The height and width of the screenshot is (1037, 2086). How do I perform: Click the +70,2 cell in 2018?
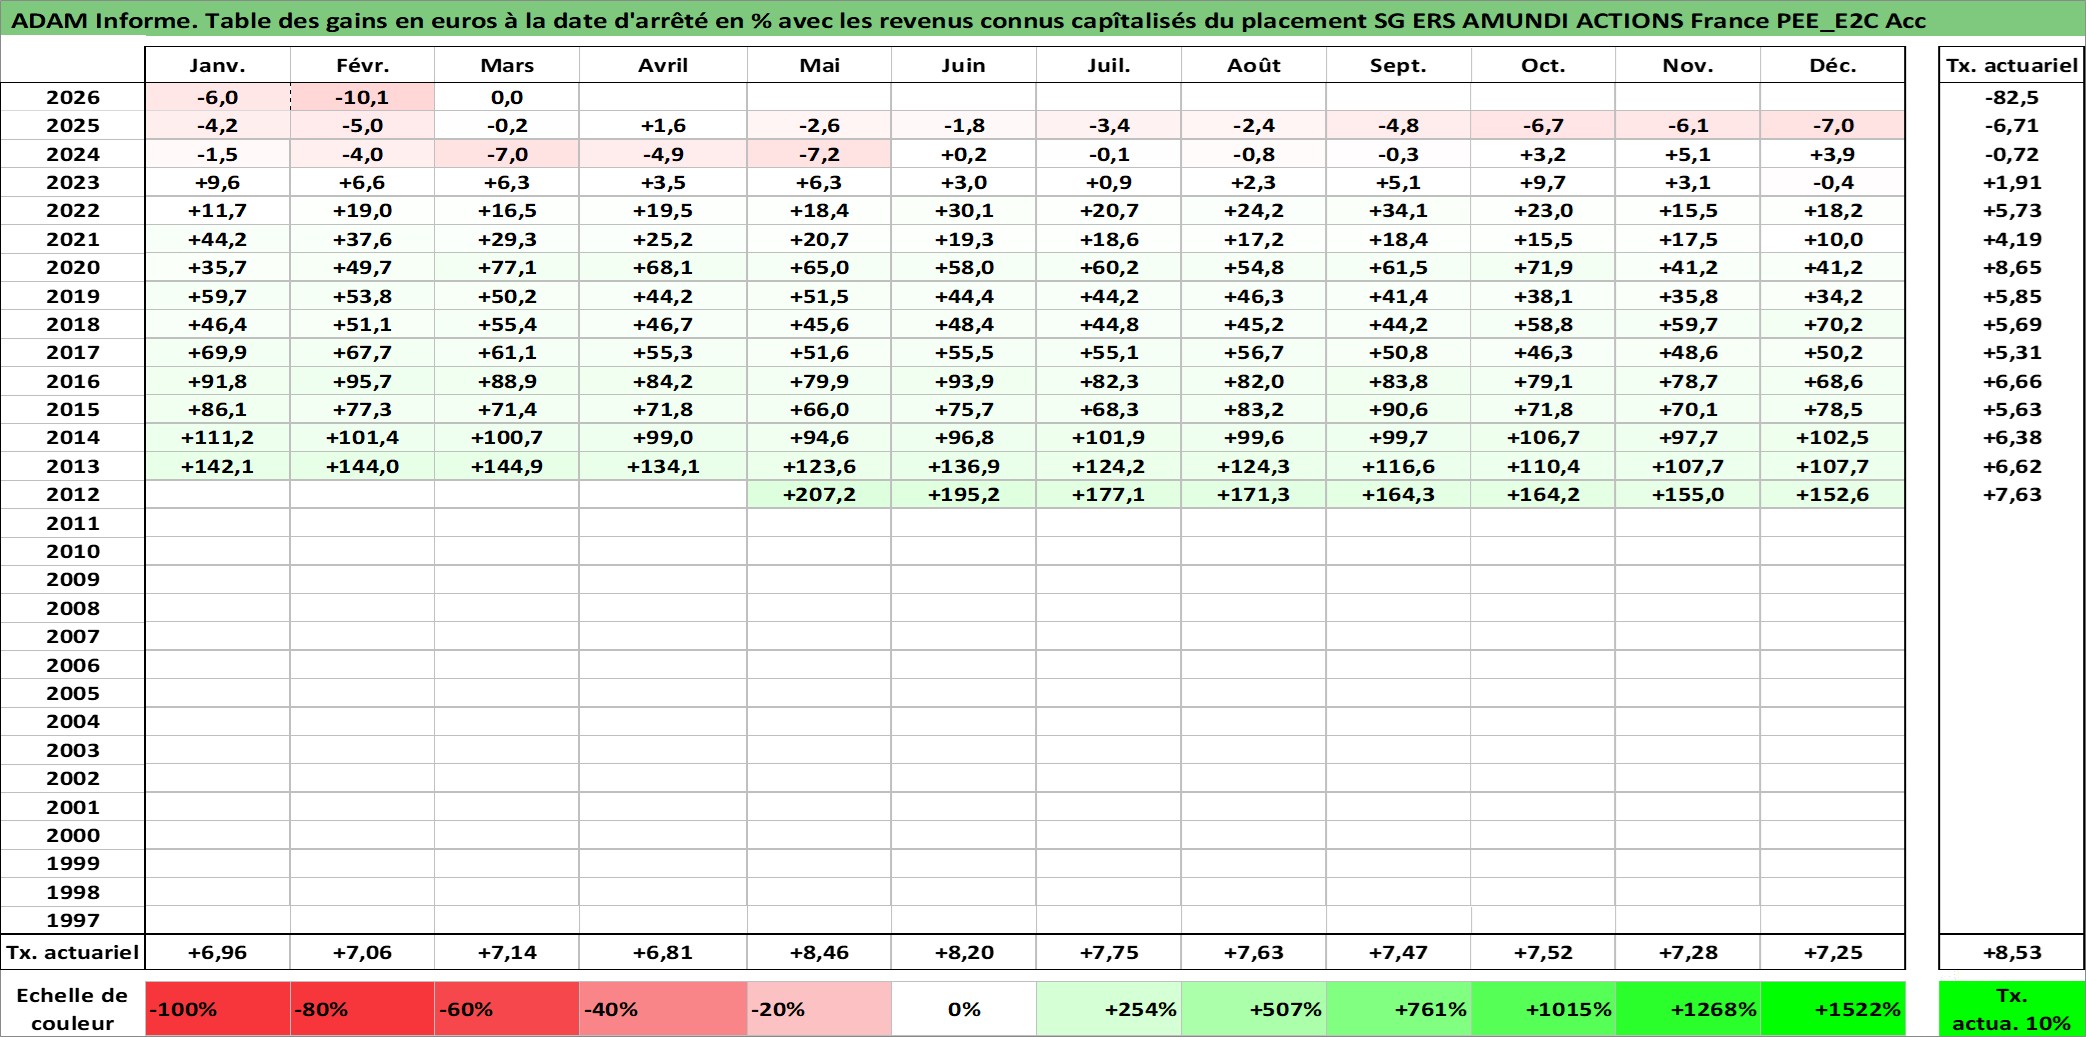1833,324
